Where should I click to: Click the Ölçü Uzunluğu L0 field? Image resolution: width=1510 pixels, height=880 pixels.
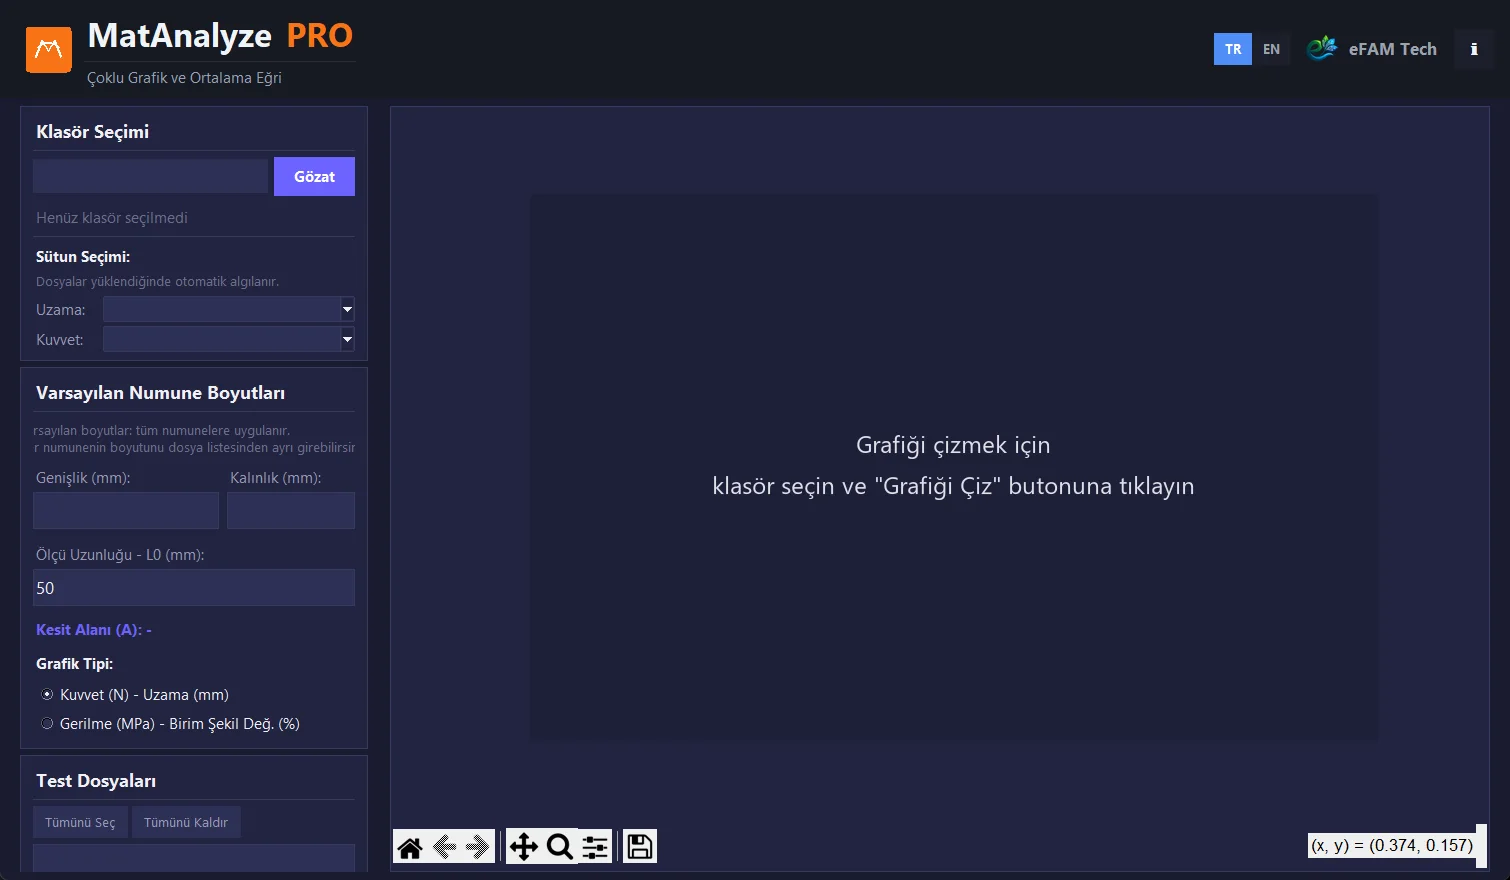[x=194, y=588]
